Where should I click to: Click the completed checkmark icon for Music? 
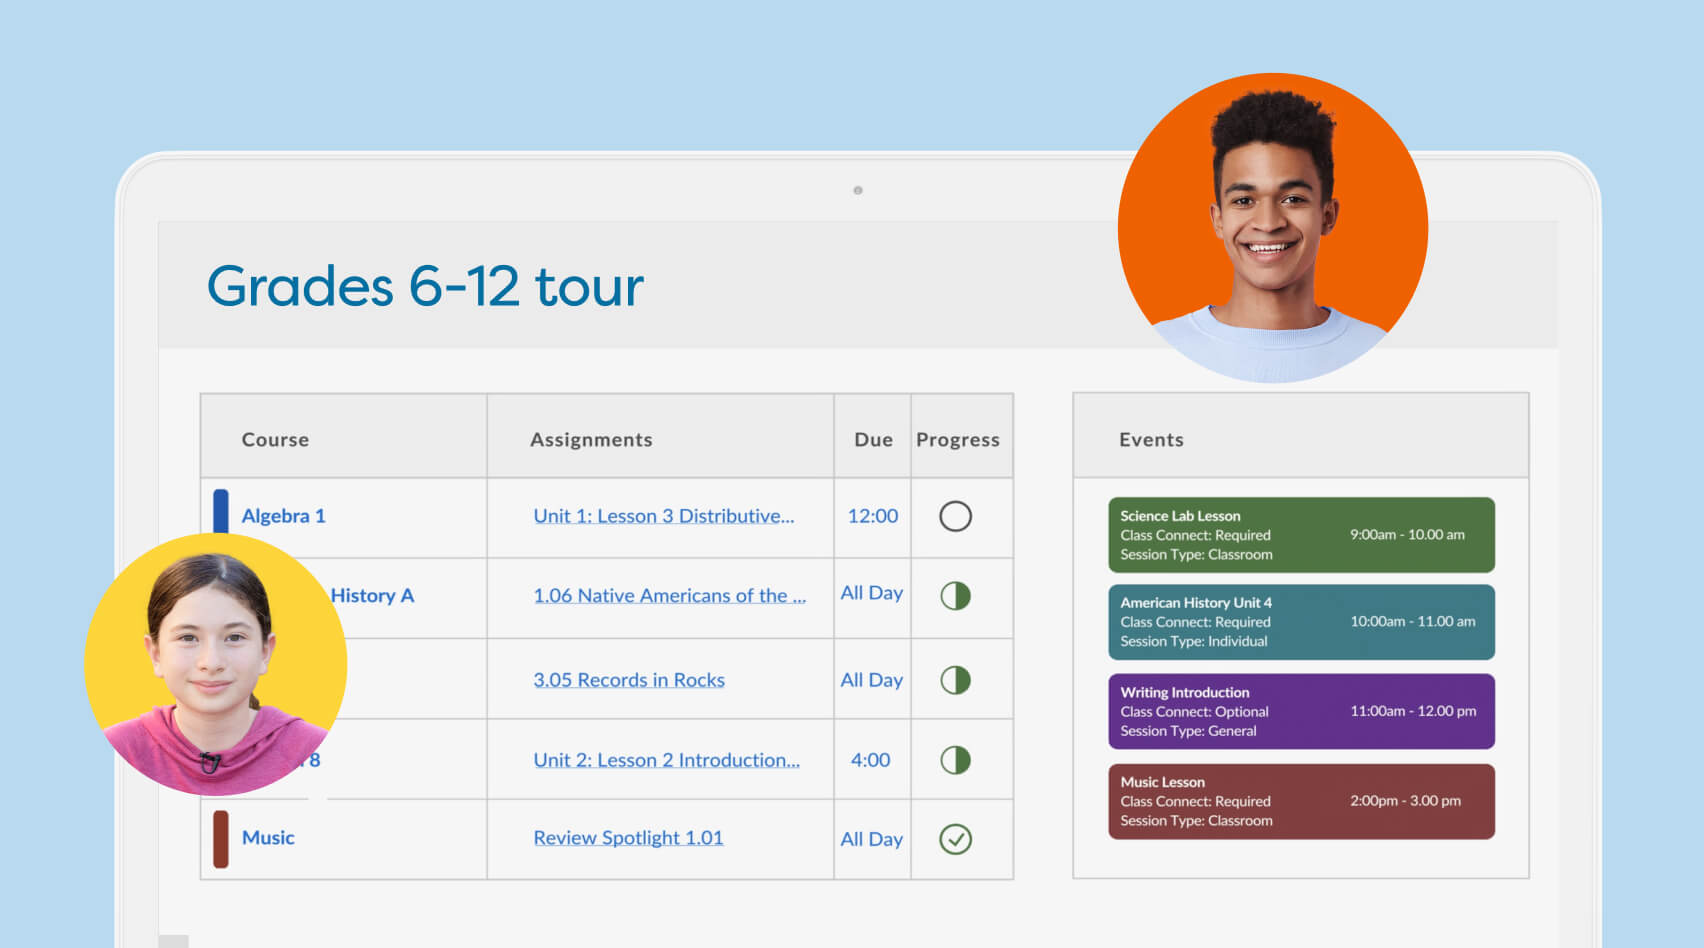pyautogui.click(x=955, y=839)
